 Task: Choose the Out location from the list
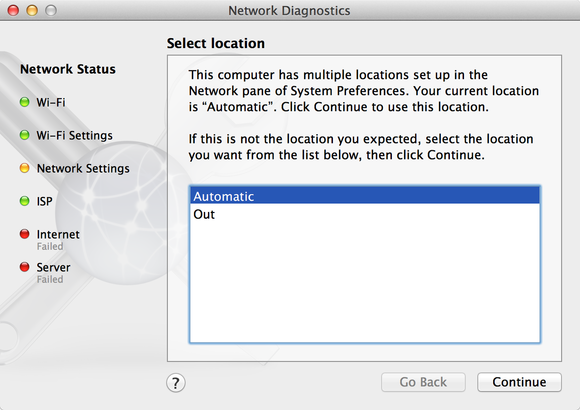coord(365,214)
